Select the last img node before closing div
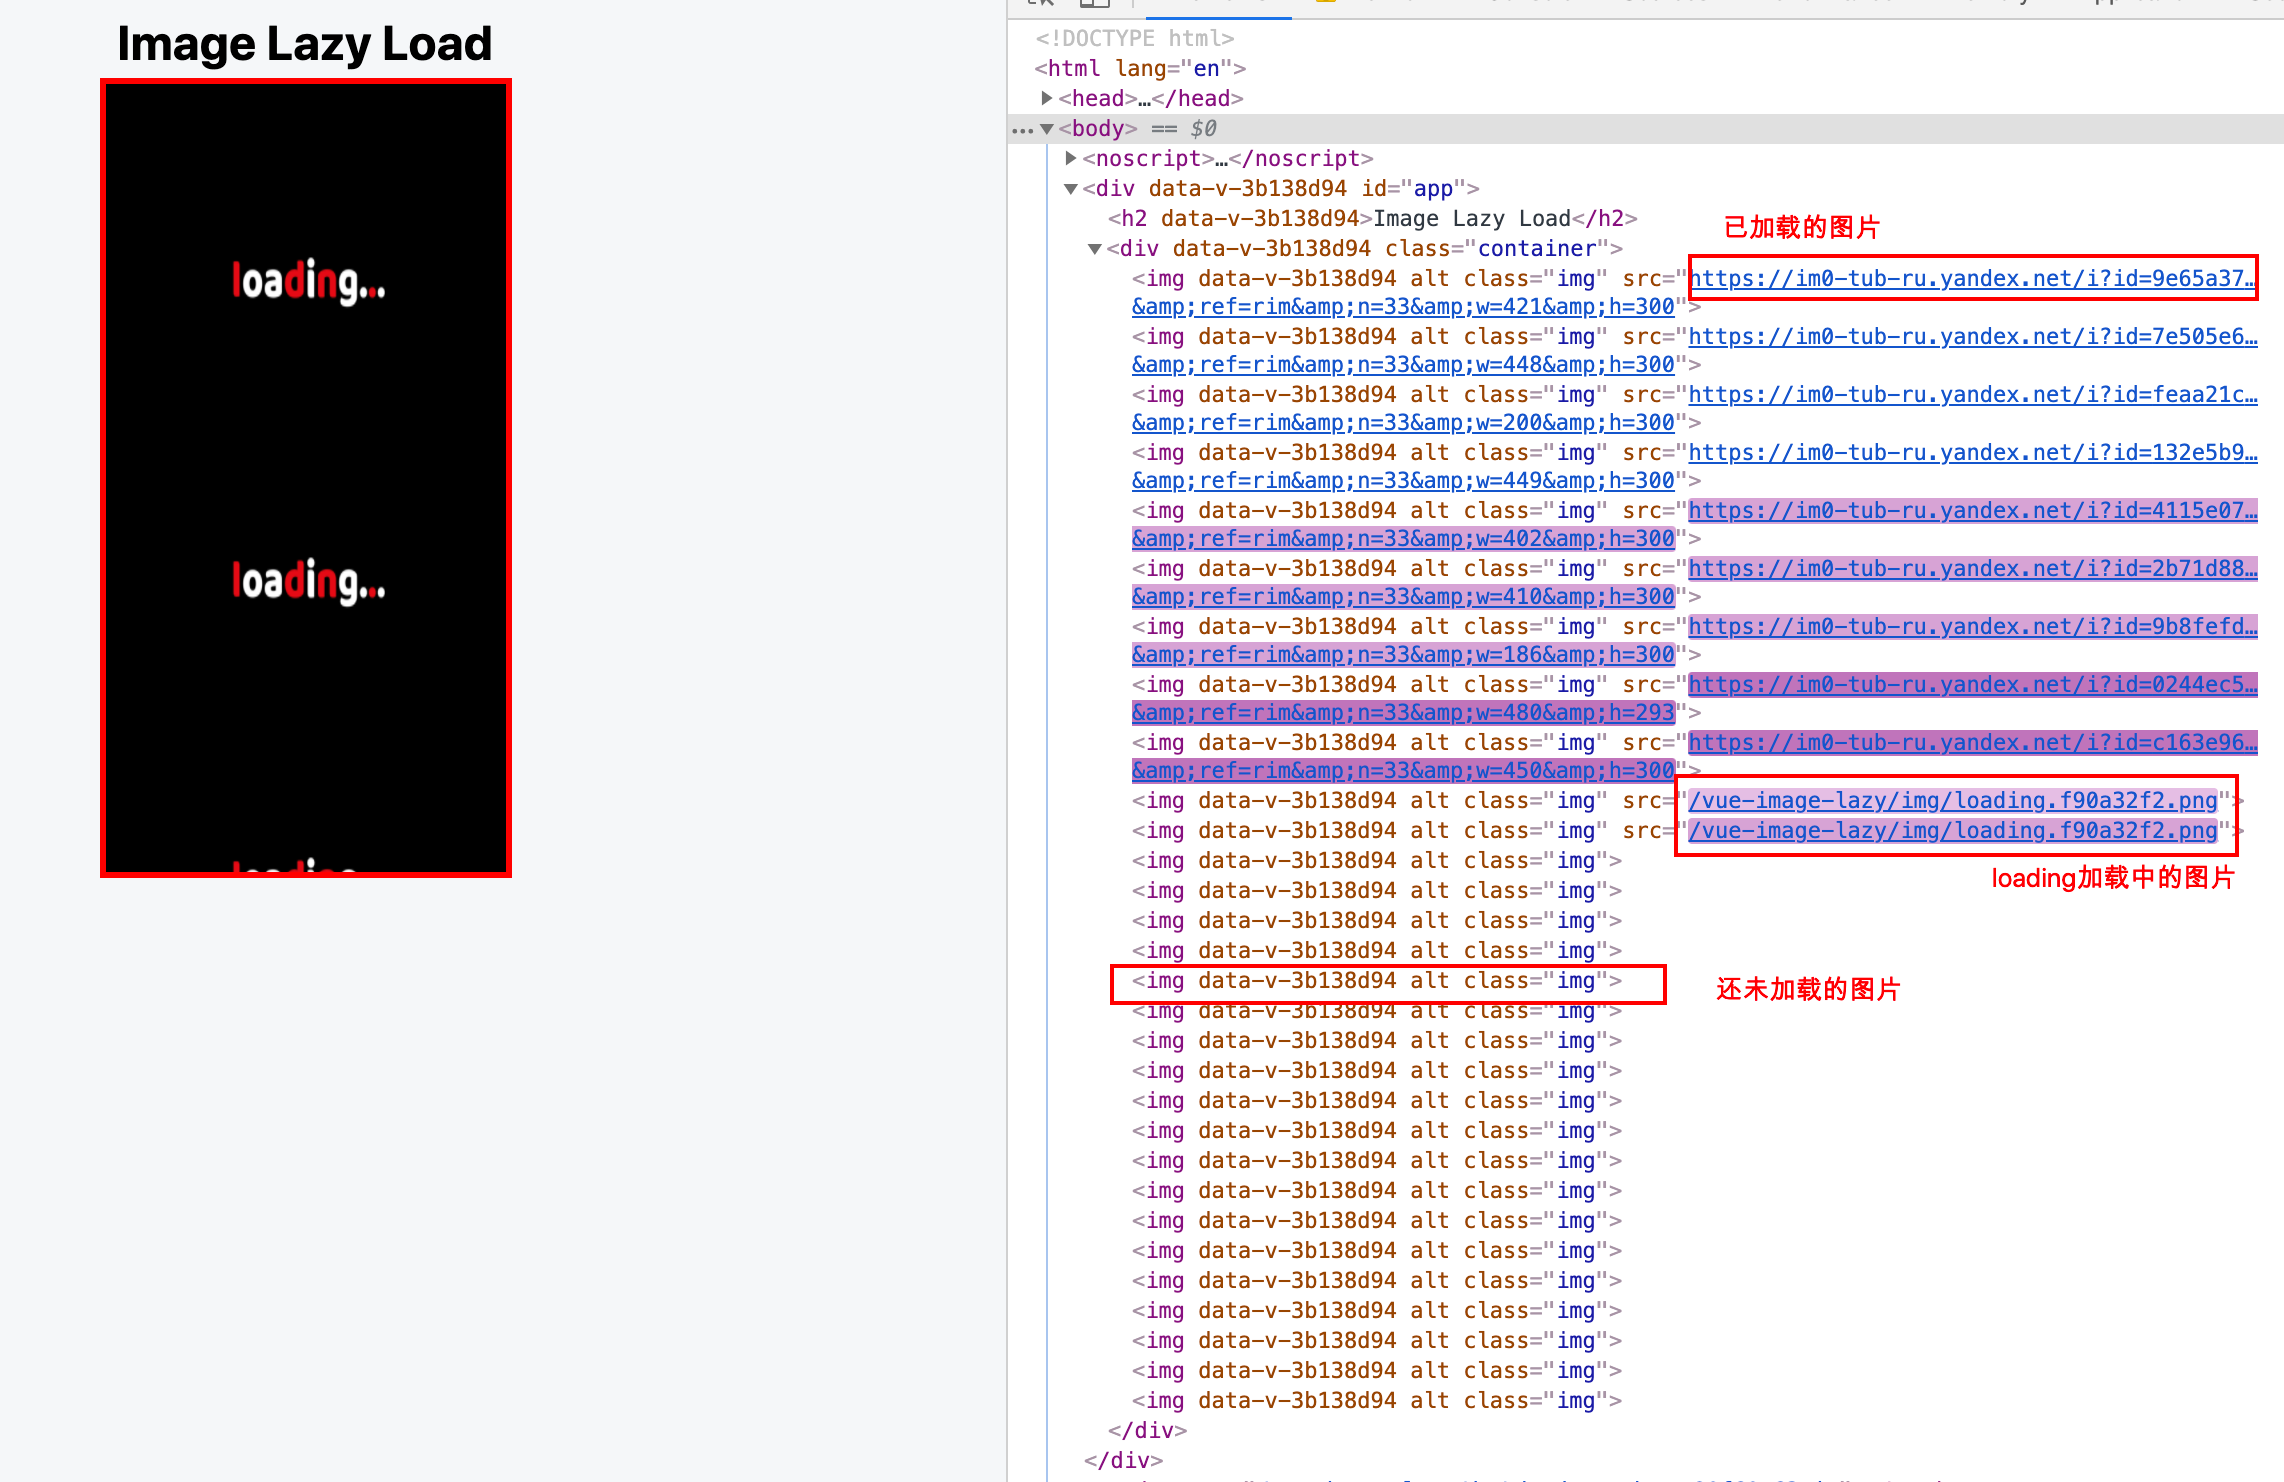 (x=1376, y=1400)
